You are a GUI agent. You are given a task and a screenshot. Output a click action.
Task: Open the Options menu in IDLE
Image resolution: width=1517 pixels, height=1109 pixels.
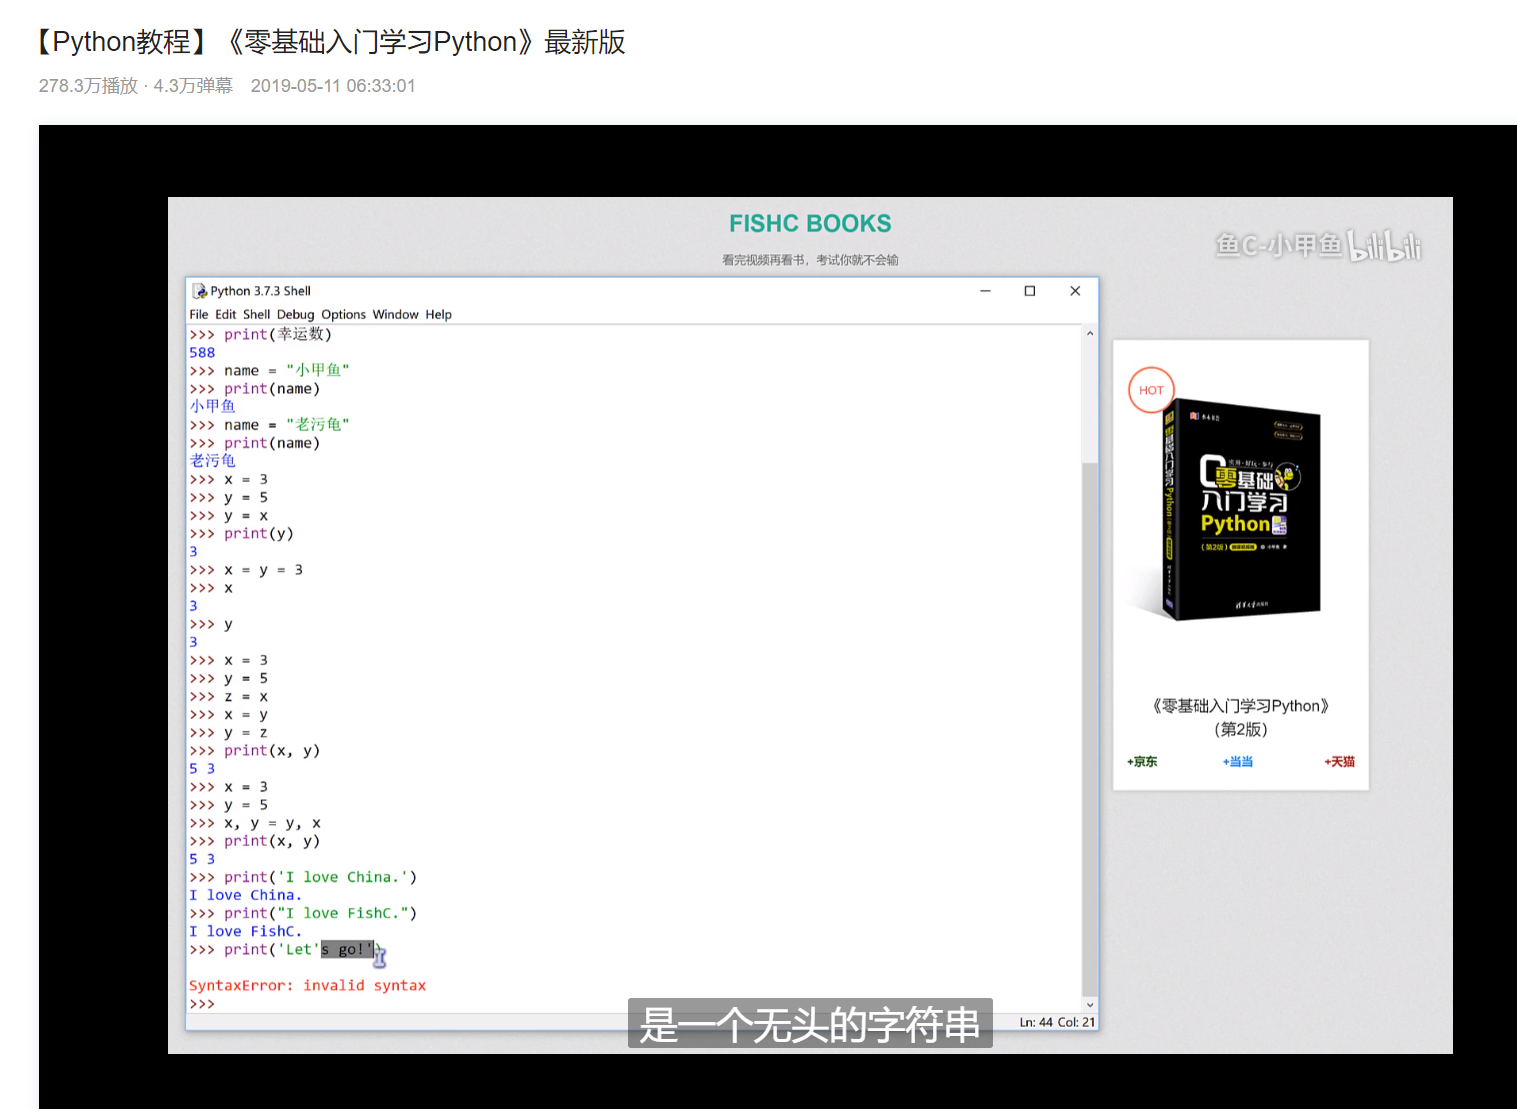(x=344, y=314)
